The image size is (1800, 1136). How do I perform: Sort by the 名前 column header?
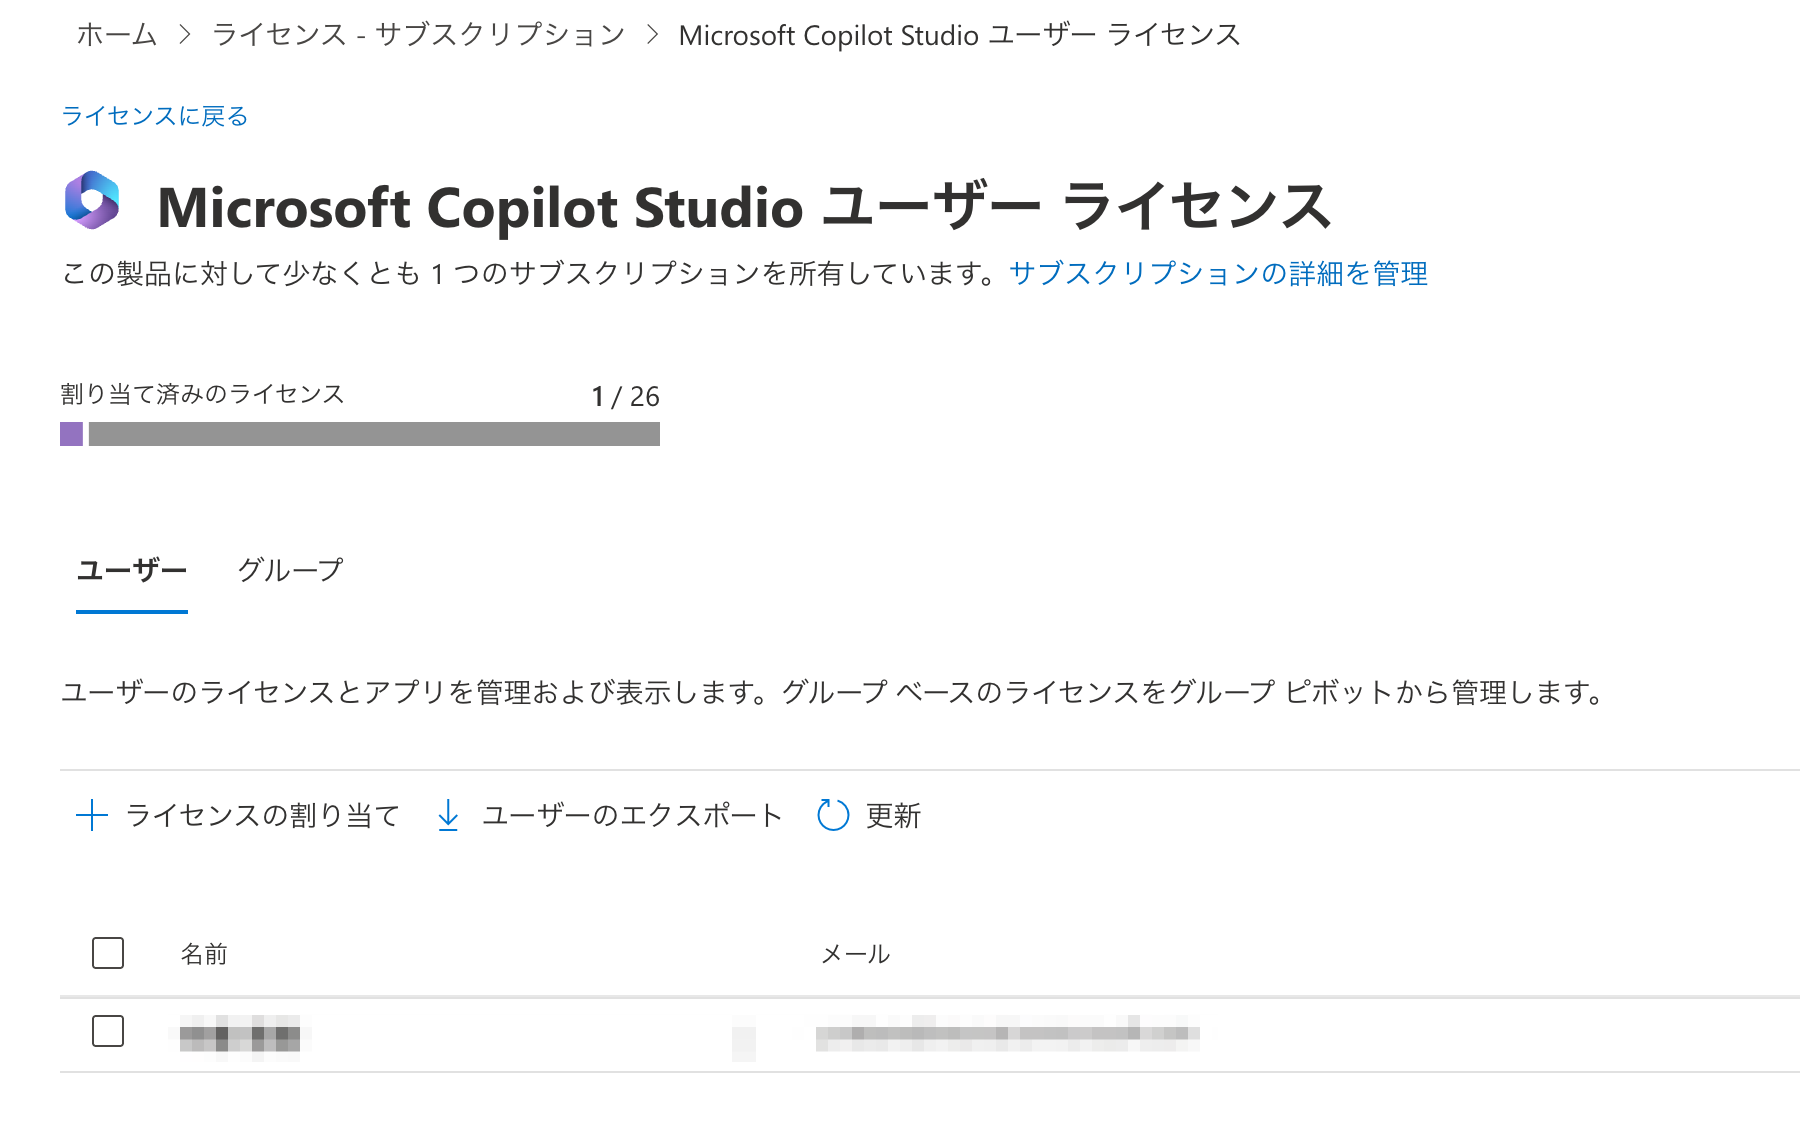204,954
